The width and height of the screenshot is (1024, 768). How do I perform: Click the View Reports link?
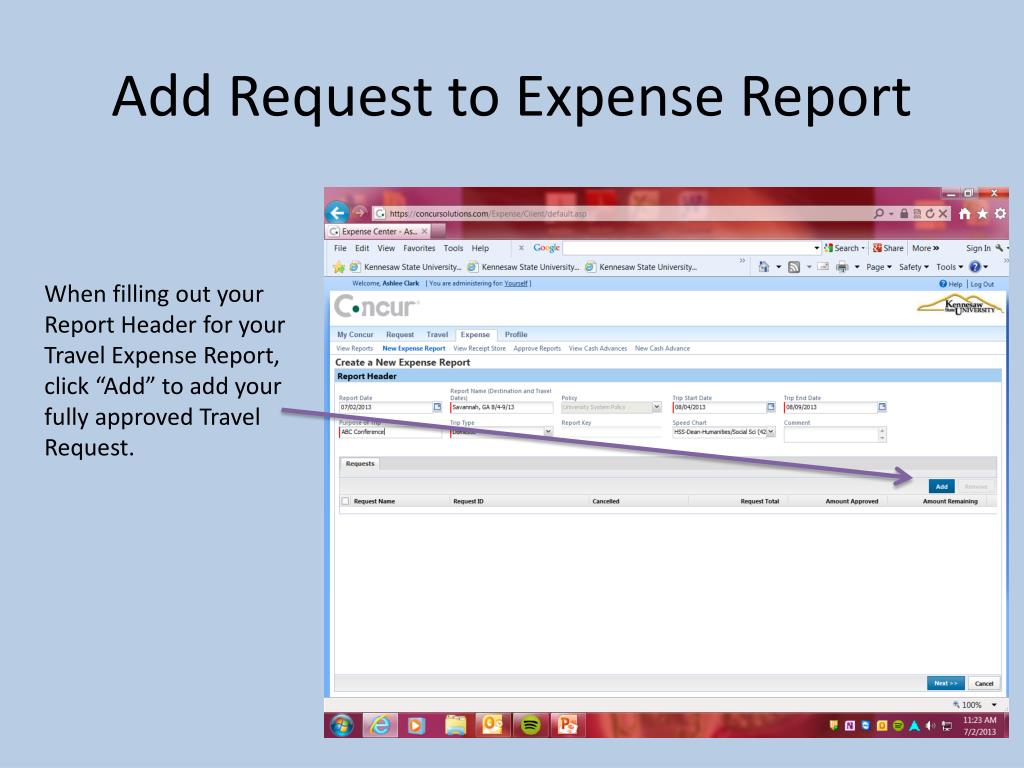click(x=355, y=349)
